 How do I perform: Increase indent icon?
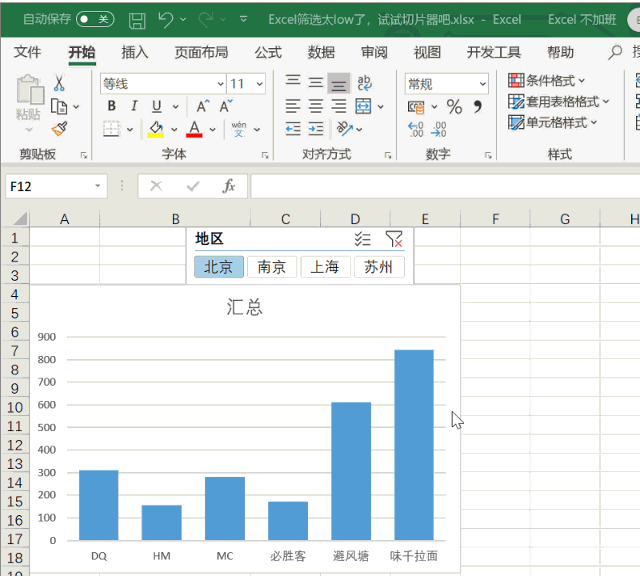pyautogui.click(x=316, y=129)
